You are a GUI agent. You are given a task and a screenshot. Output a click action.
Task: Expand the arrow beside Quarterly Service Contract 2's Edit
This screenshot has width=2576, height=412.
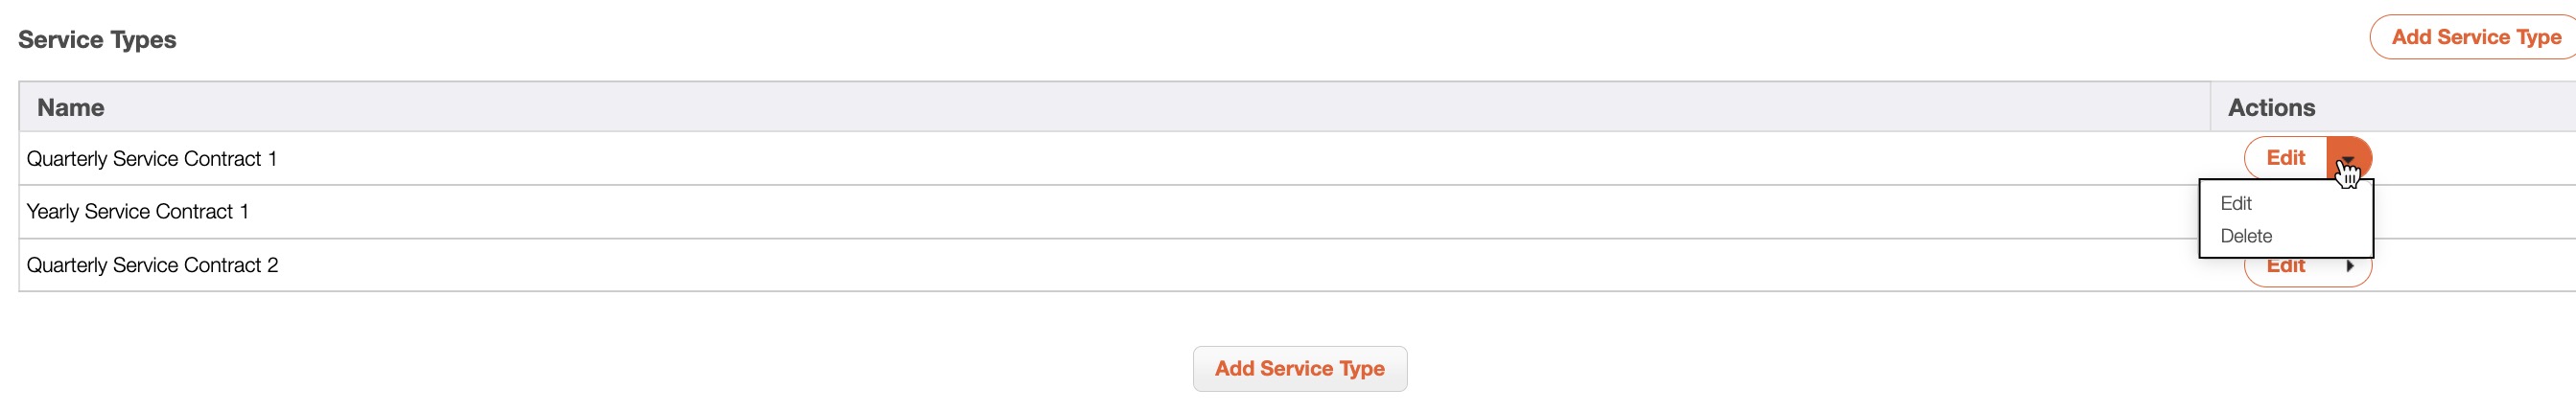[2349, 266]
